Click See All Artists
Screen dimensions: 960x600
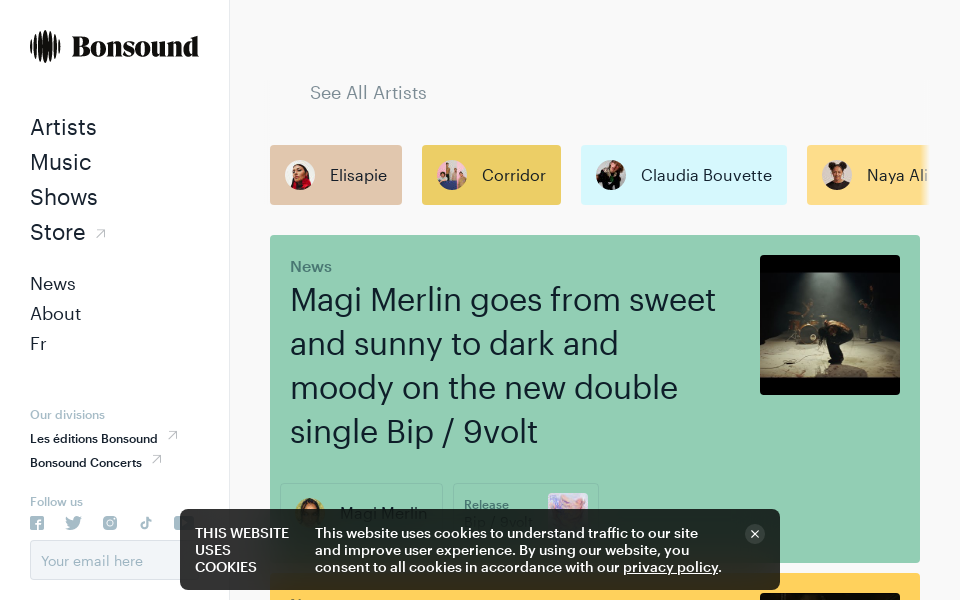pyautogui.click(x=368, y=92)
